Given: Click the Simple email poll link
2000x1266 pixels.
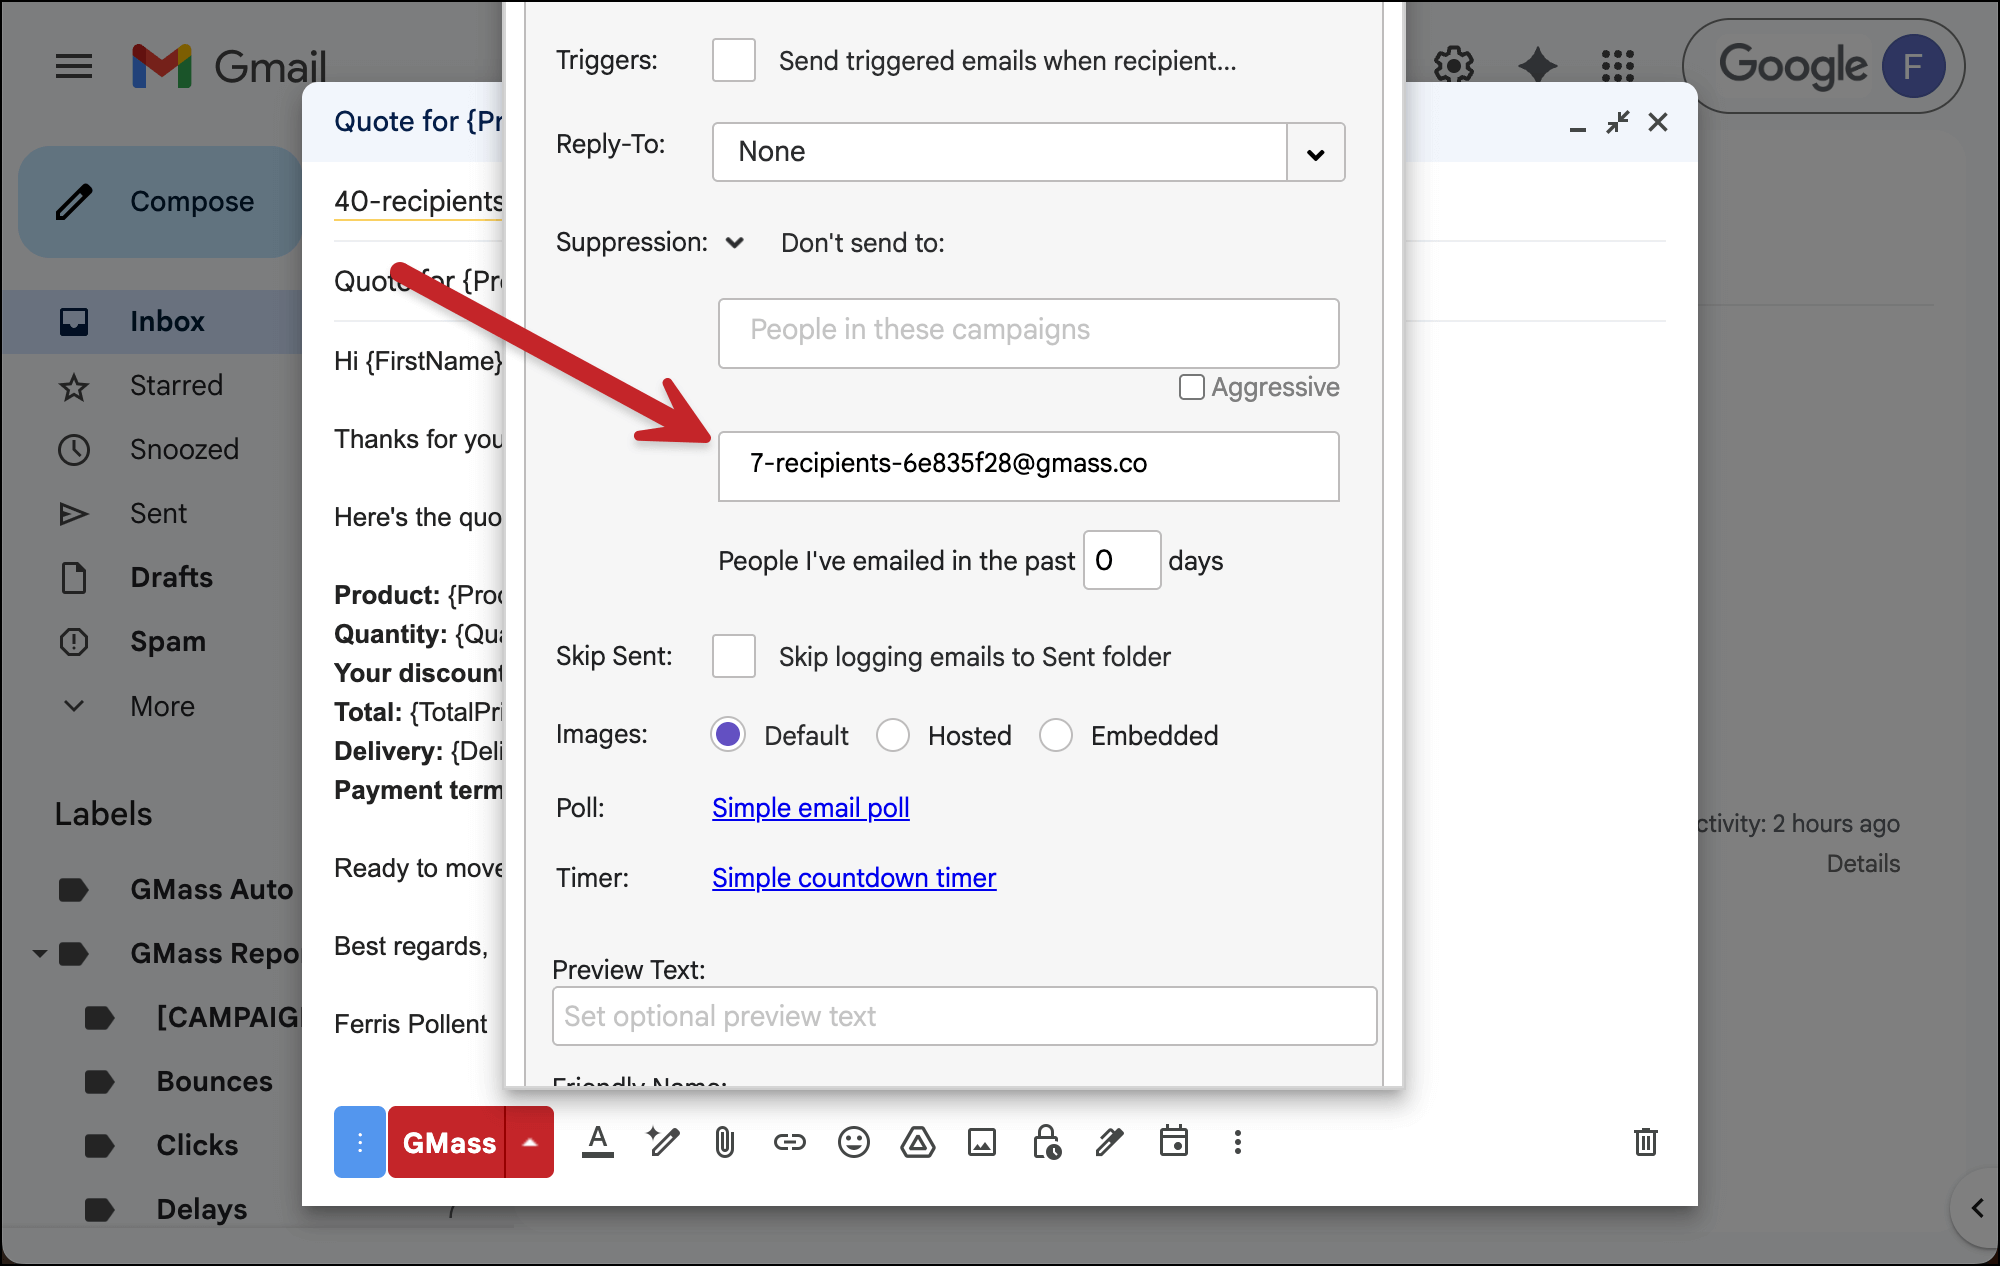Looking at the screenshot, I should tap(810, 807).
